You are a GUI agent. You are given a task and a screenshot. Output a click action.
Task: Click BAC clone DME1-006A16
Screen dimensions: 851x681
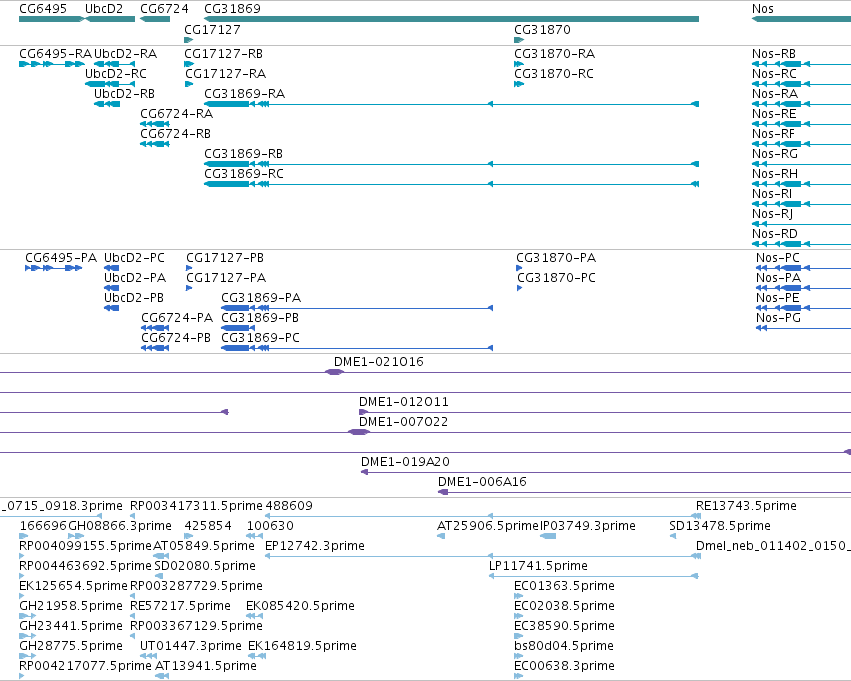point(482,482)
